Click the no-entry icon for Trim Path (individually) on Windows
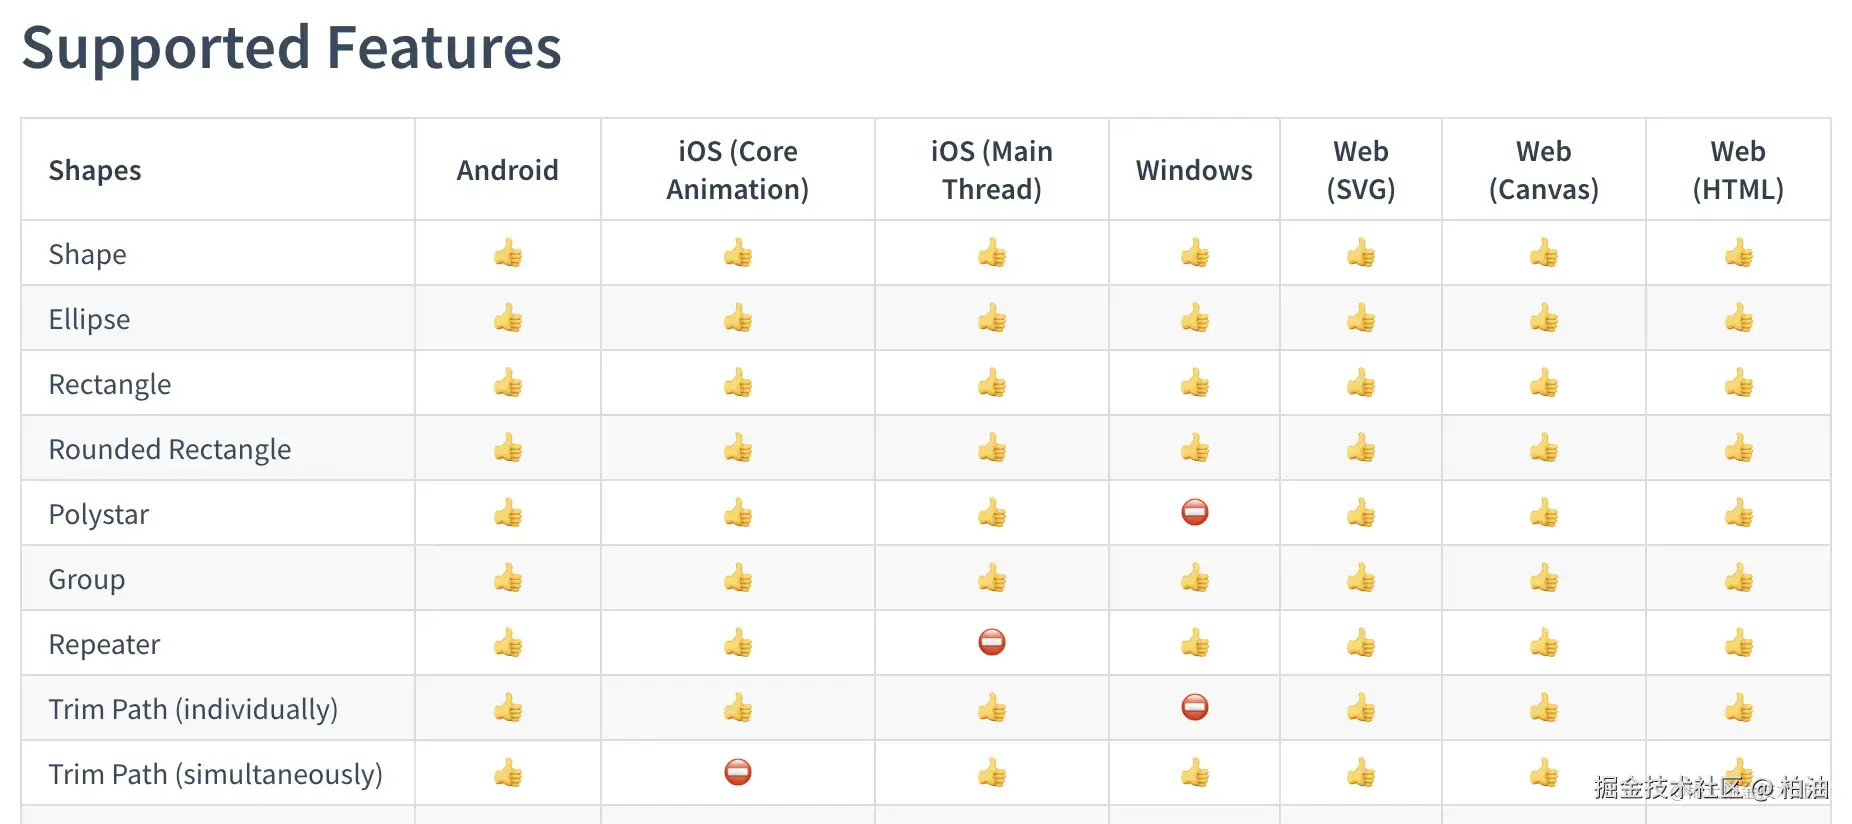The width and height of the screenshot is (1852, 824). click(1194, 707)
